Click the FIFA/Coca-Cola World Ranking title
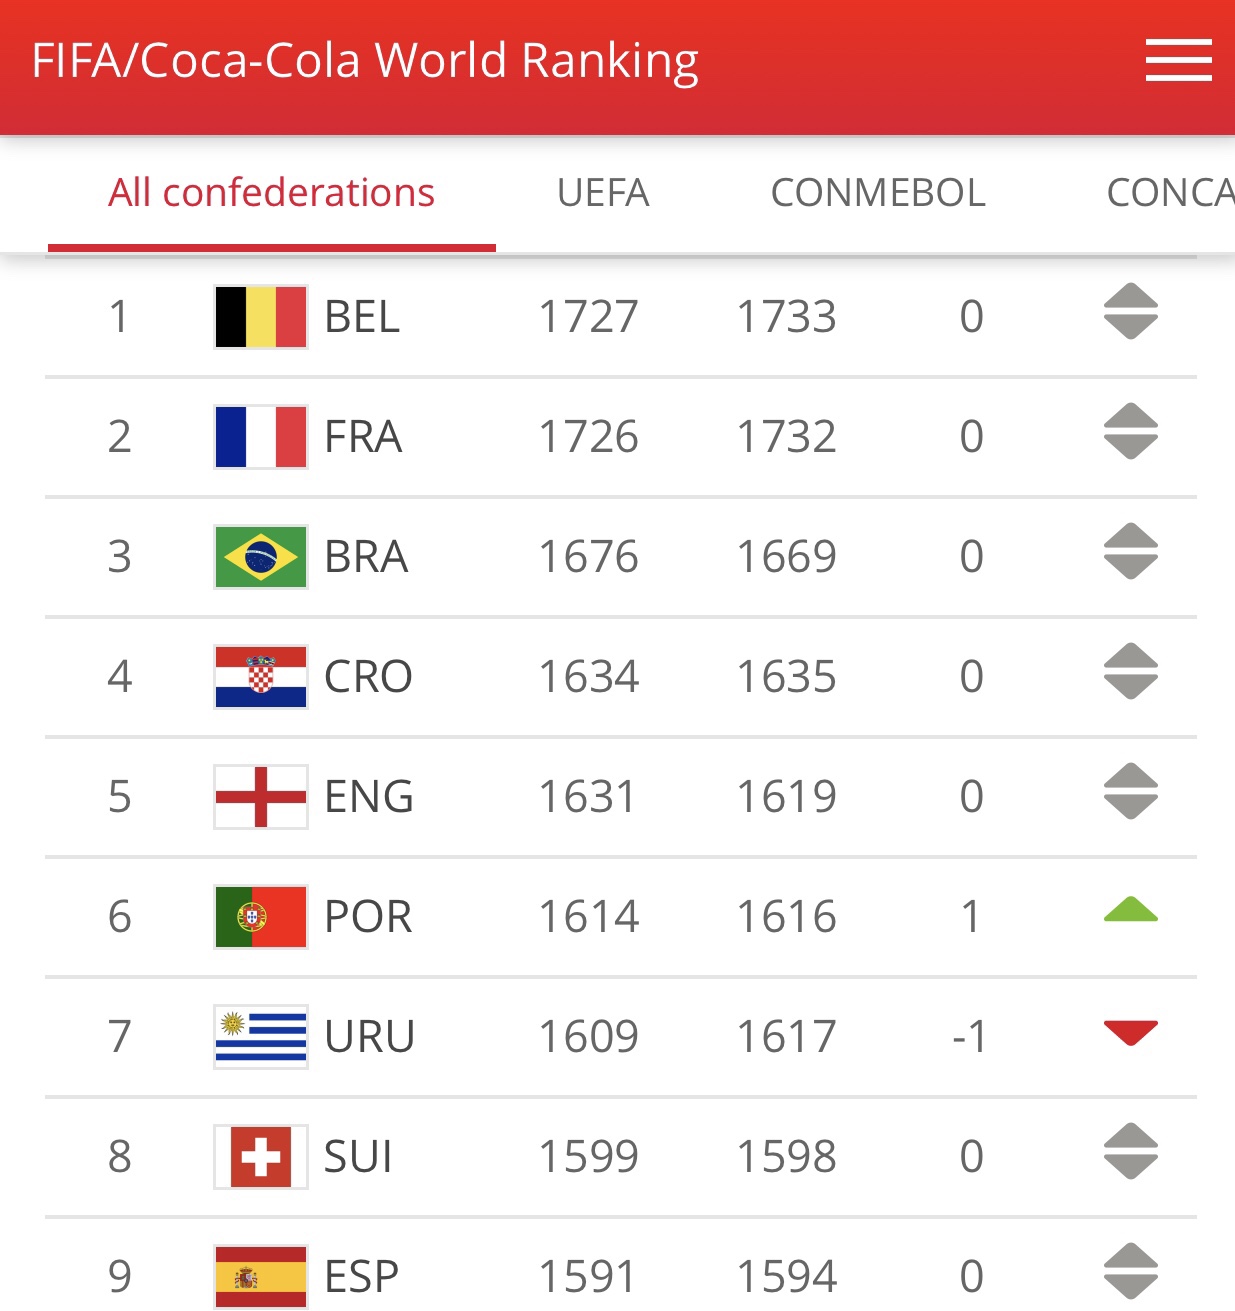The width and height of the screenshot is (1235, 1311). (365, 61)
